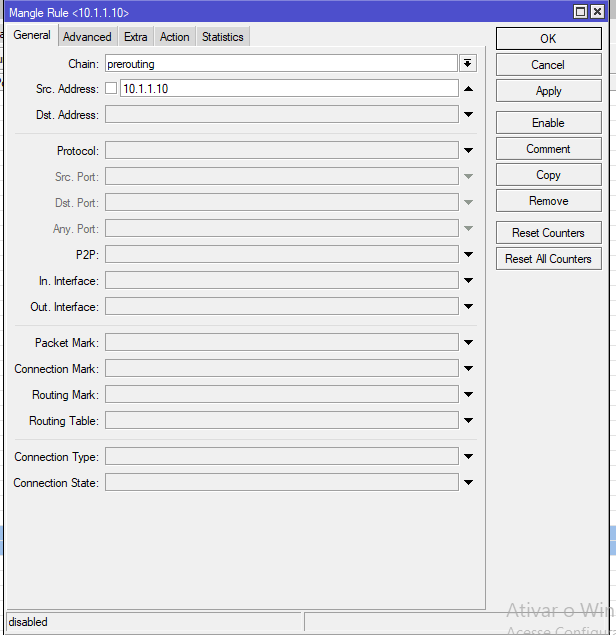
Task: Collapse the Src. Address field
Action: point(469,89)
